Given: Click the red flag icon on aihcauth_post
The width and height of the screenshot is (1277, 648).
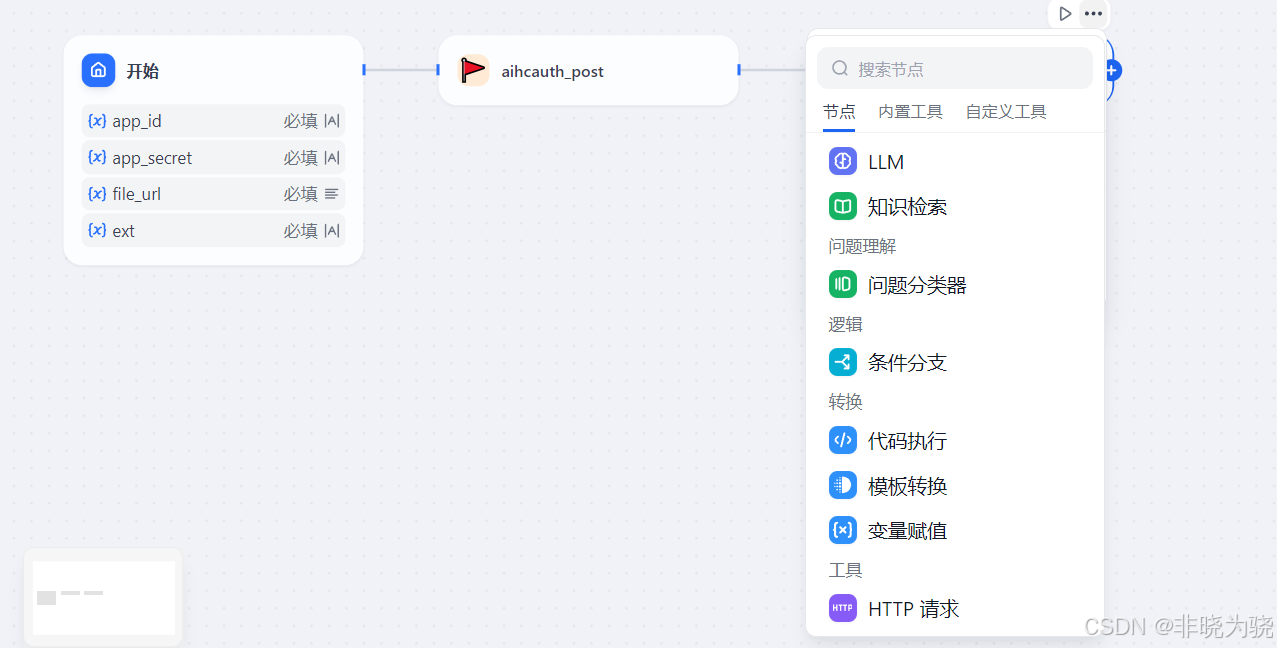Looking at the screenshot, I should 473,70.
